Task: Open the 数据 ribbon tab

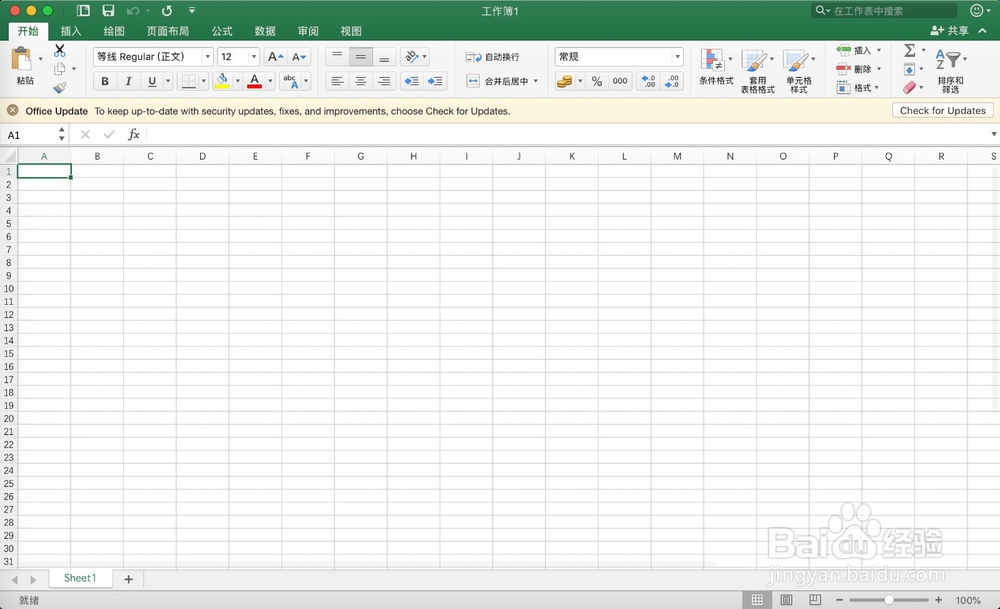Action: (x=265, y=31)
